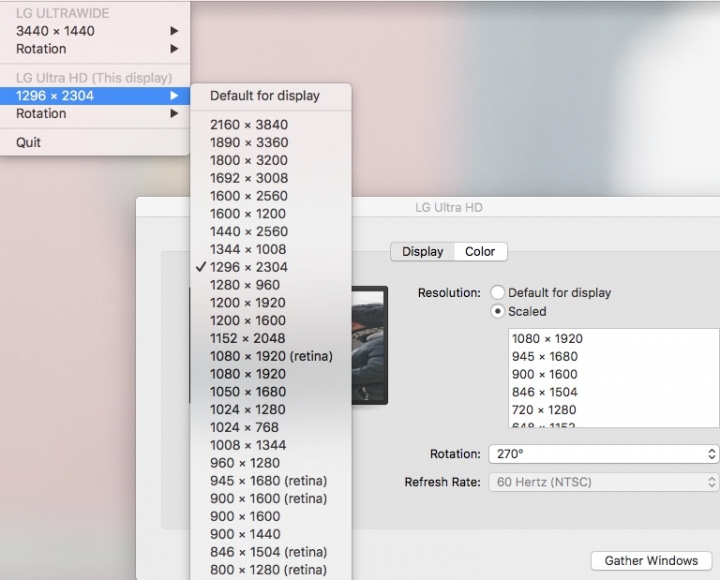Pick 960 × 1280 resolution
The image size is (720, 580).
271,463
